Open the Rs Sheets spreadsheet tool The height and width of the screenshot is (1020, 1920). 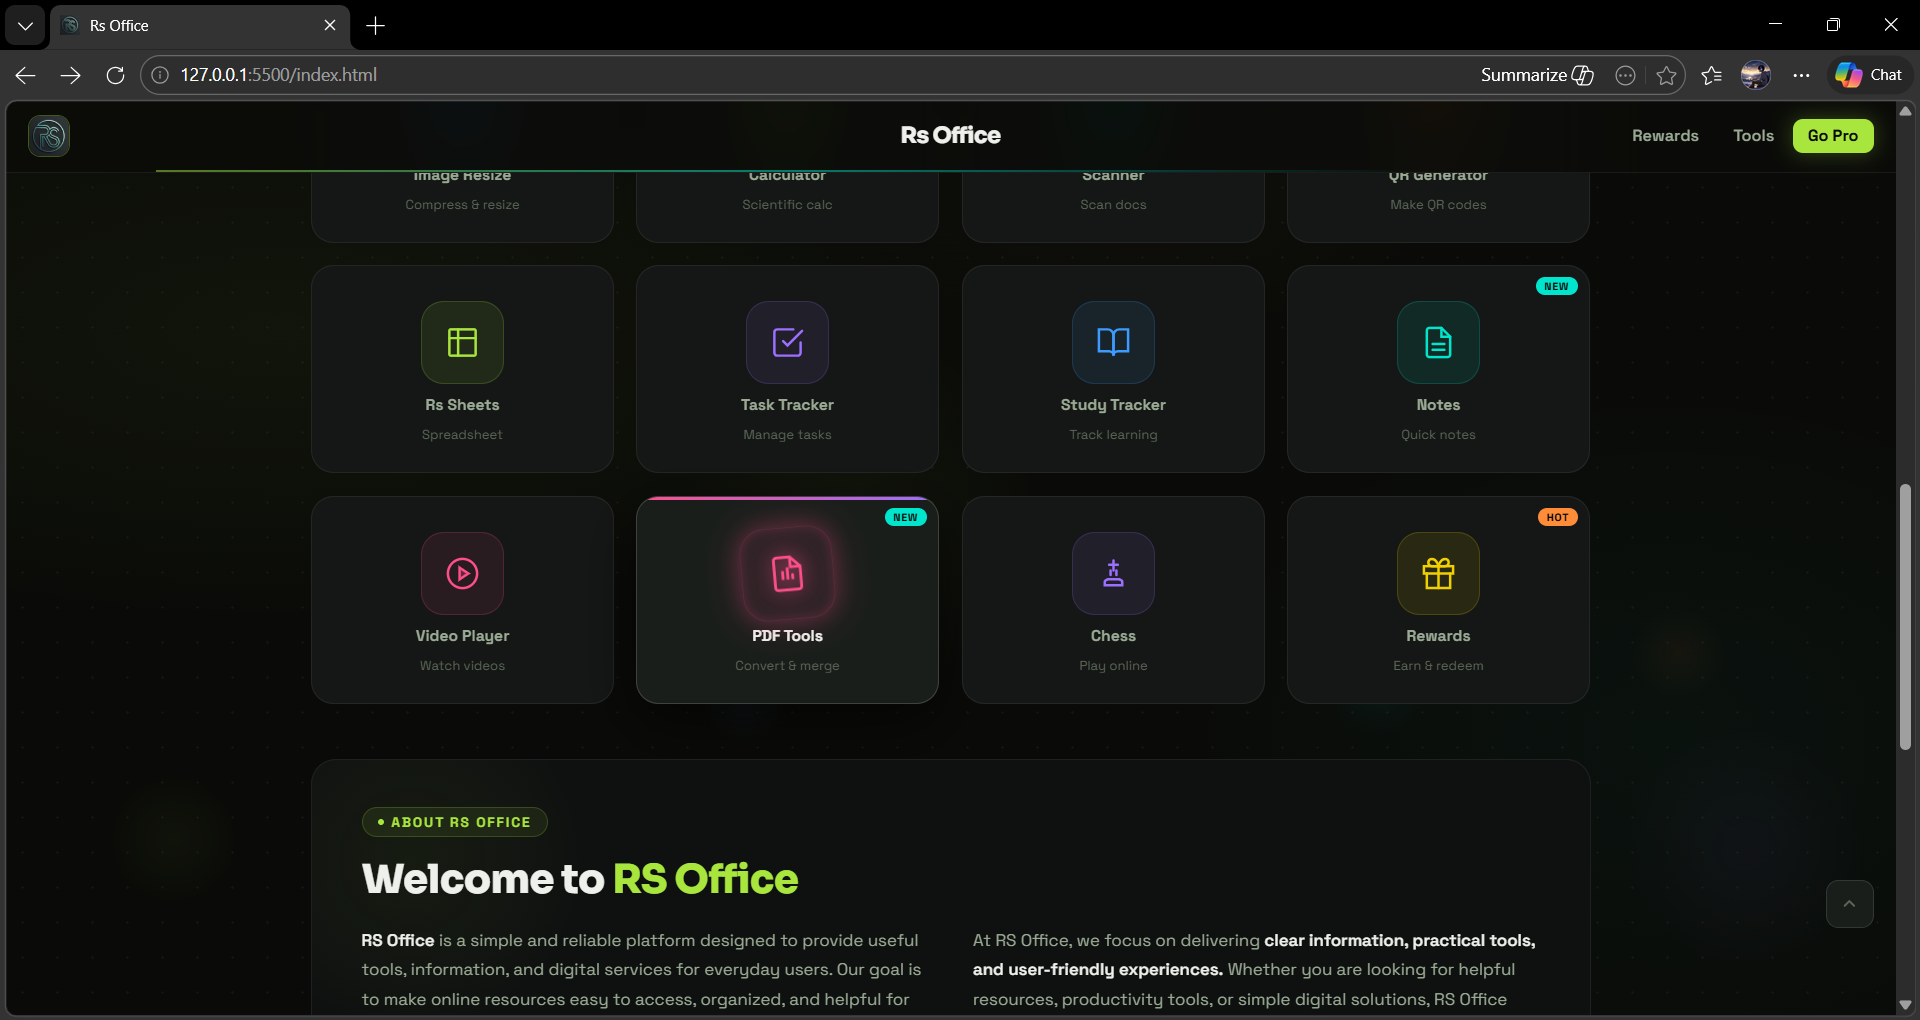pyautogui.click(x=461, y=368)
